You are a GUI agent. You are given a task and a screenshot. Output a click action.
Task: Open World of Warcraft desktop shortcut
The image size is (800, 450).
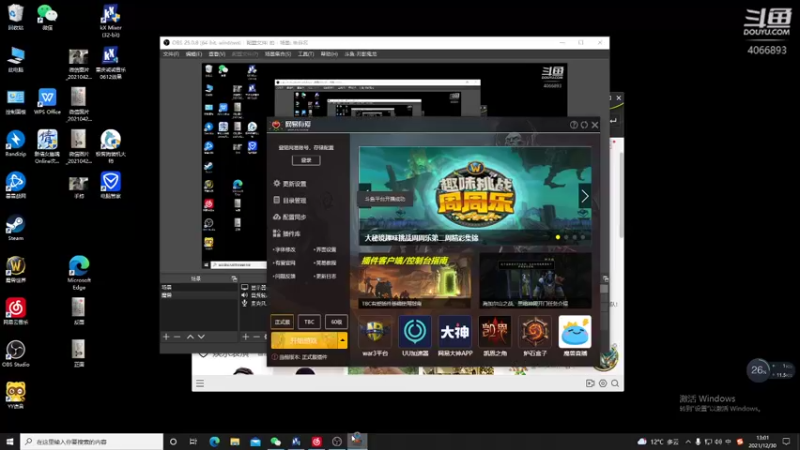[15, 269]
